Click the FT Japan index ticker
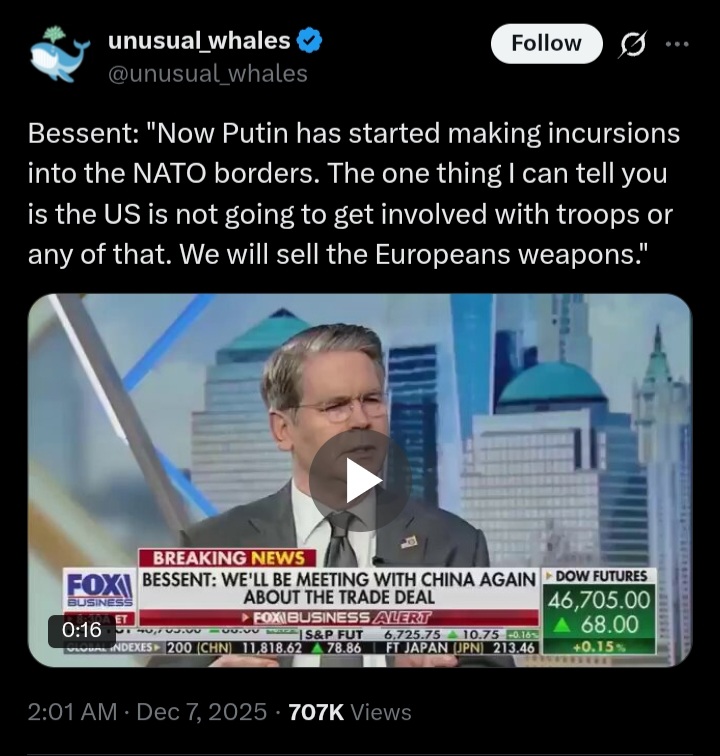The height and width of the screenshot is (756, 720). click(x=460, y=647)
